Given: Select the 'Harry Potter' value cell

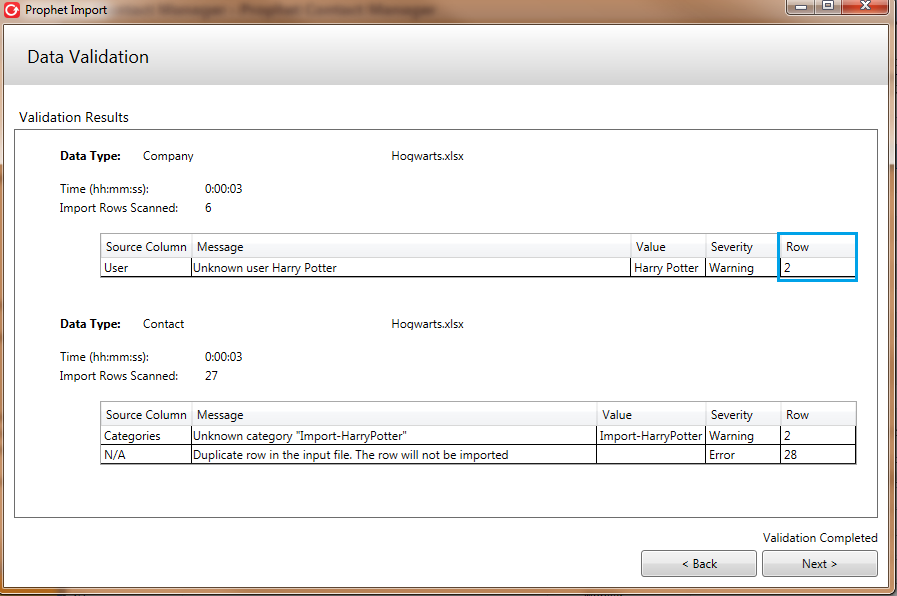Looking at the screenshot, I should click(668, 268).
